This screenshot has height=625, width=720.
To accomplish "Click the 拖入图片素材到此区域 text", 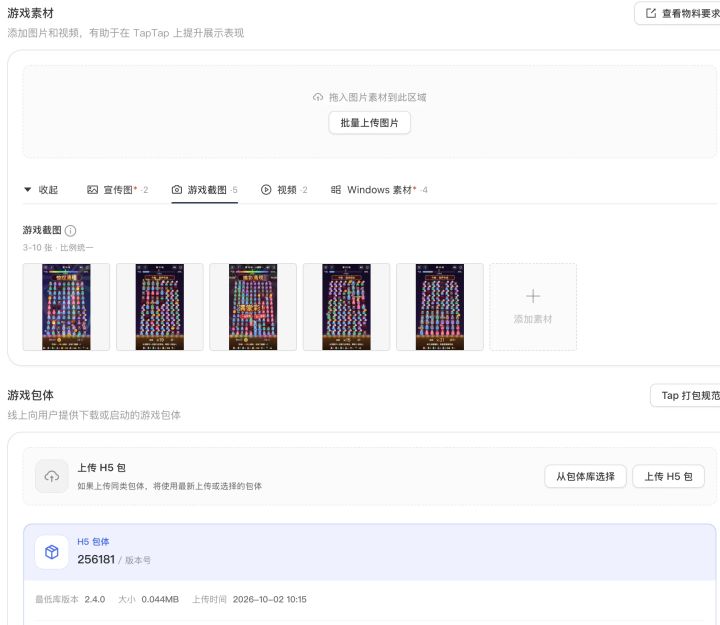I will pyautogui.click(x=377, y=97).
